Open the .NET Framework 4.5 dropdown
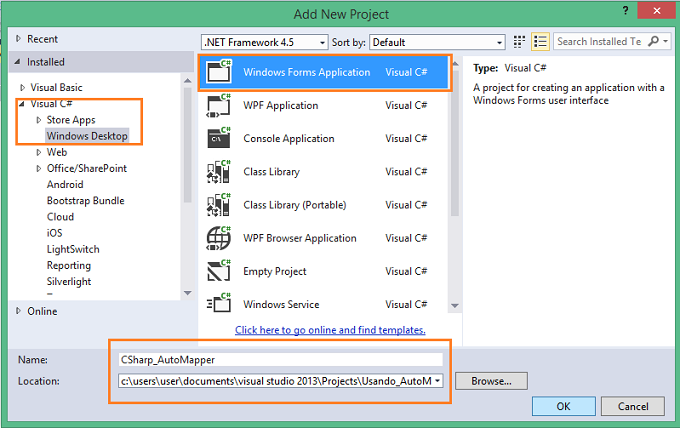 [265, 42]
